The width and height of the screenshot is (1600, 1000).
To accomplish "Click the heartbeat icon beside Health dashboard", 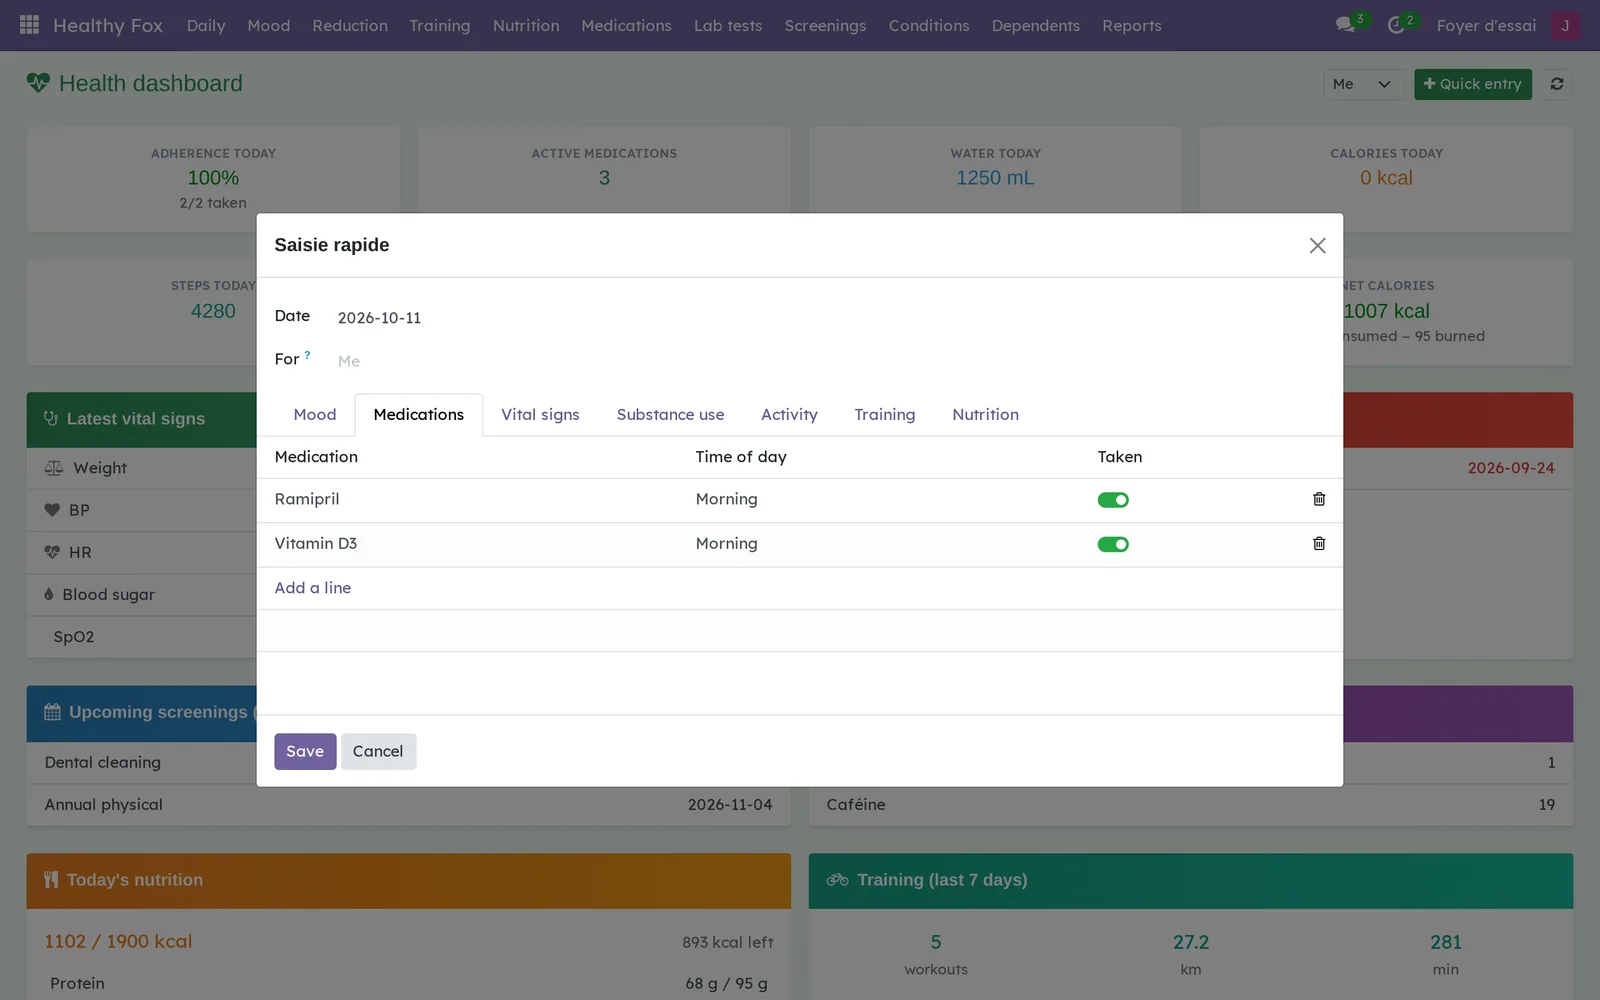I will (38, 83).
